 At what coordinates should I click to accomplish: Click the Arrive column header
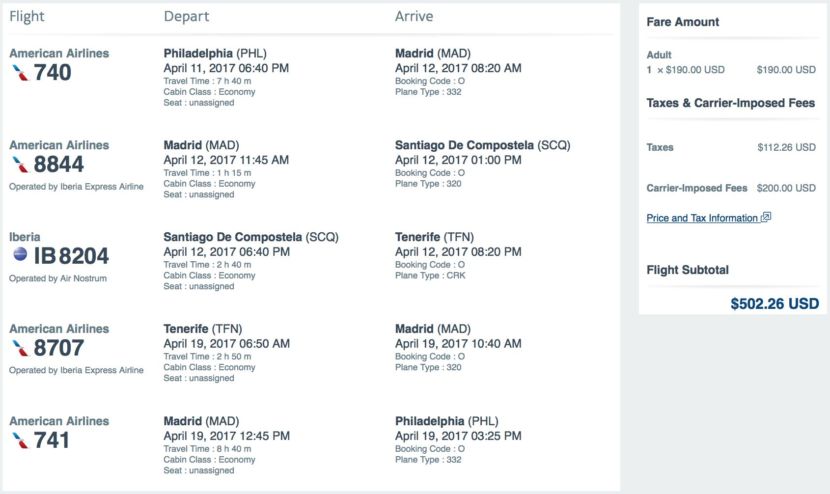pyautogui.click(x=414, y=16)
